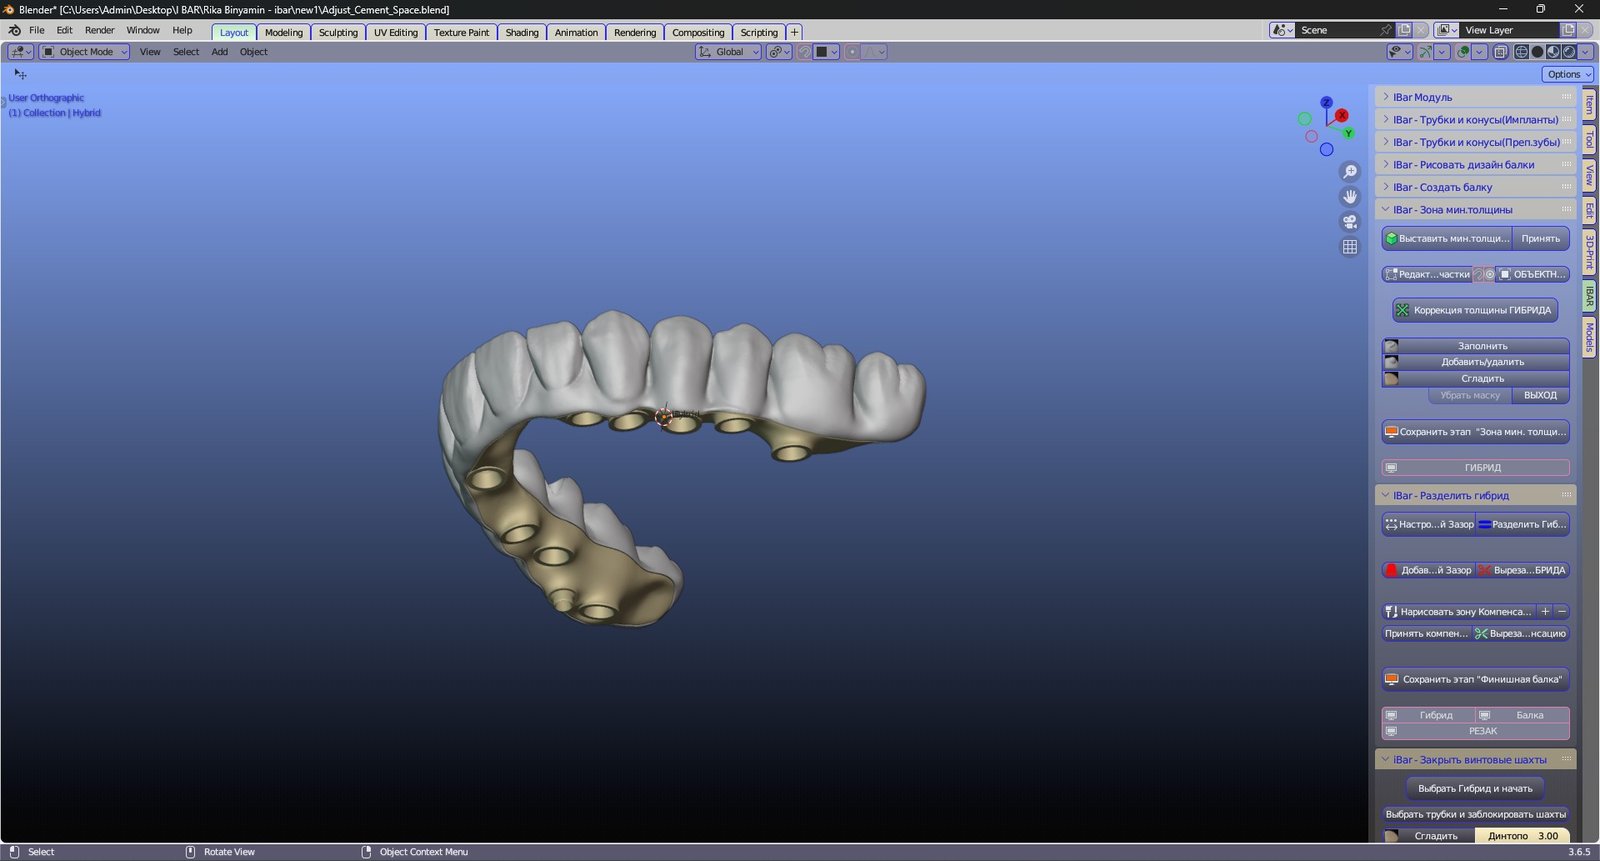Image resolution: width=1600 pixels, height=861 pixels.
Task: Collapse IBar - Зона мин.толщины panel
Action: point(1475,210)
